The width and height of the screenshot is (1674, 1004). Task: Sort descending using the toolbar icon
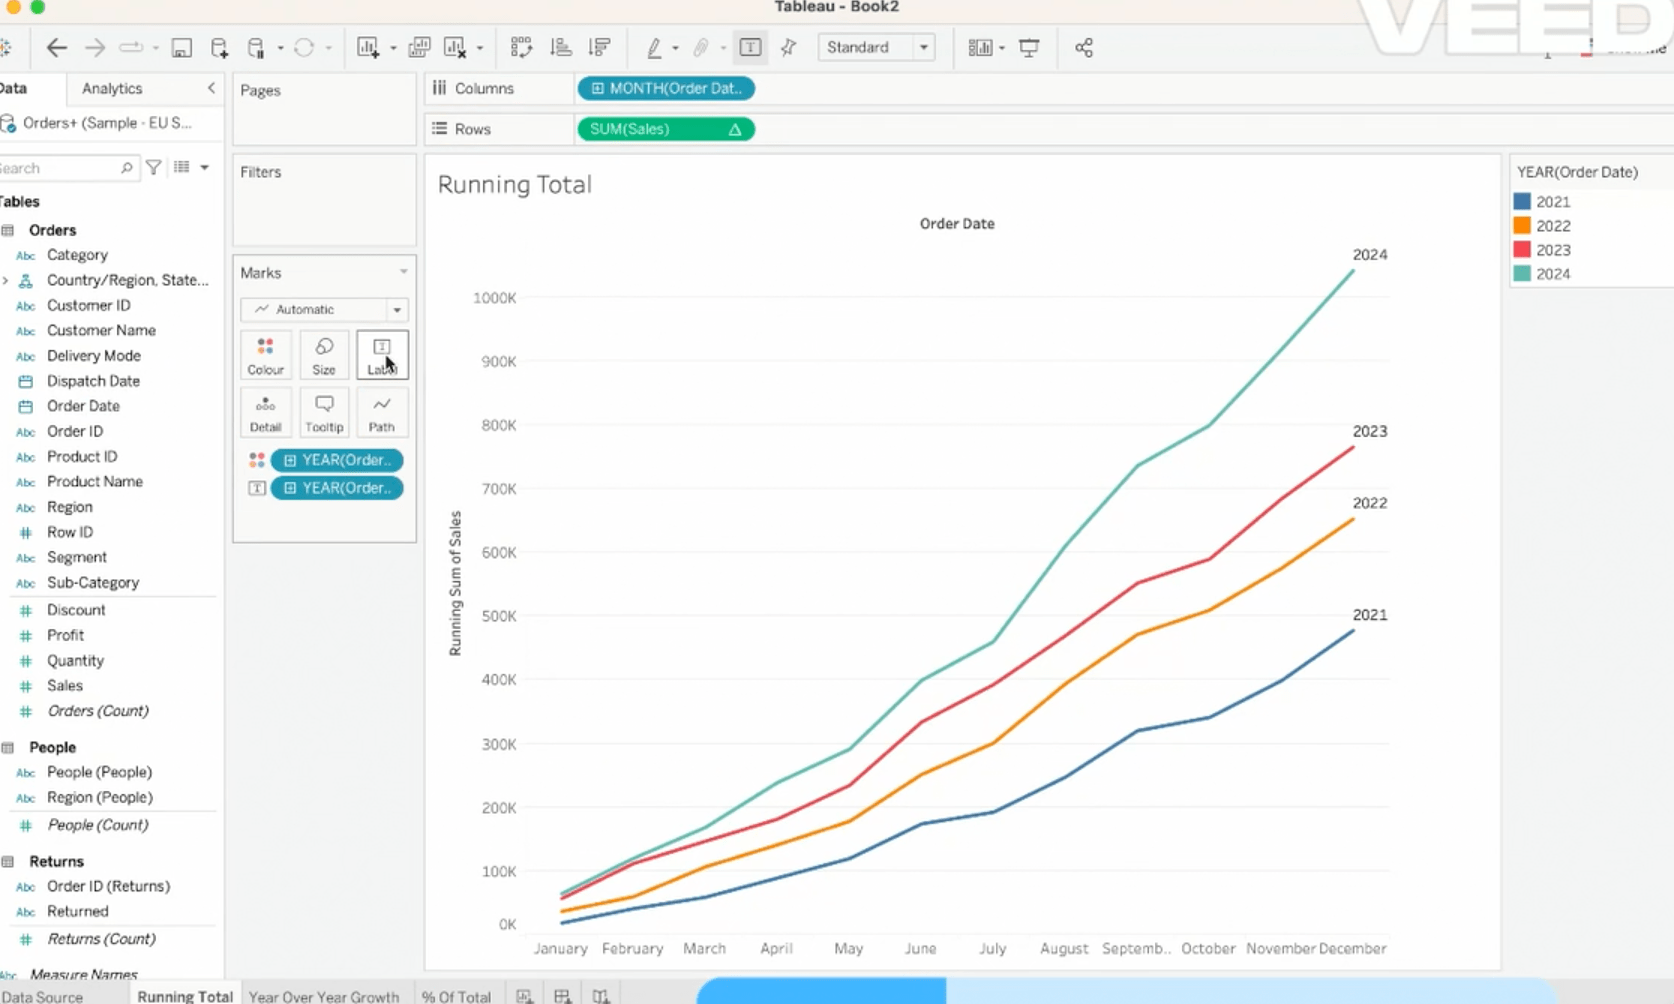tap(600, 47)
